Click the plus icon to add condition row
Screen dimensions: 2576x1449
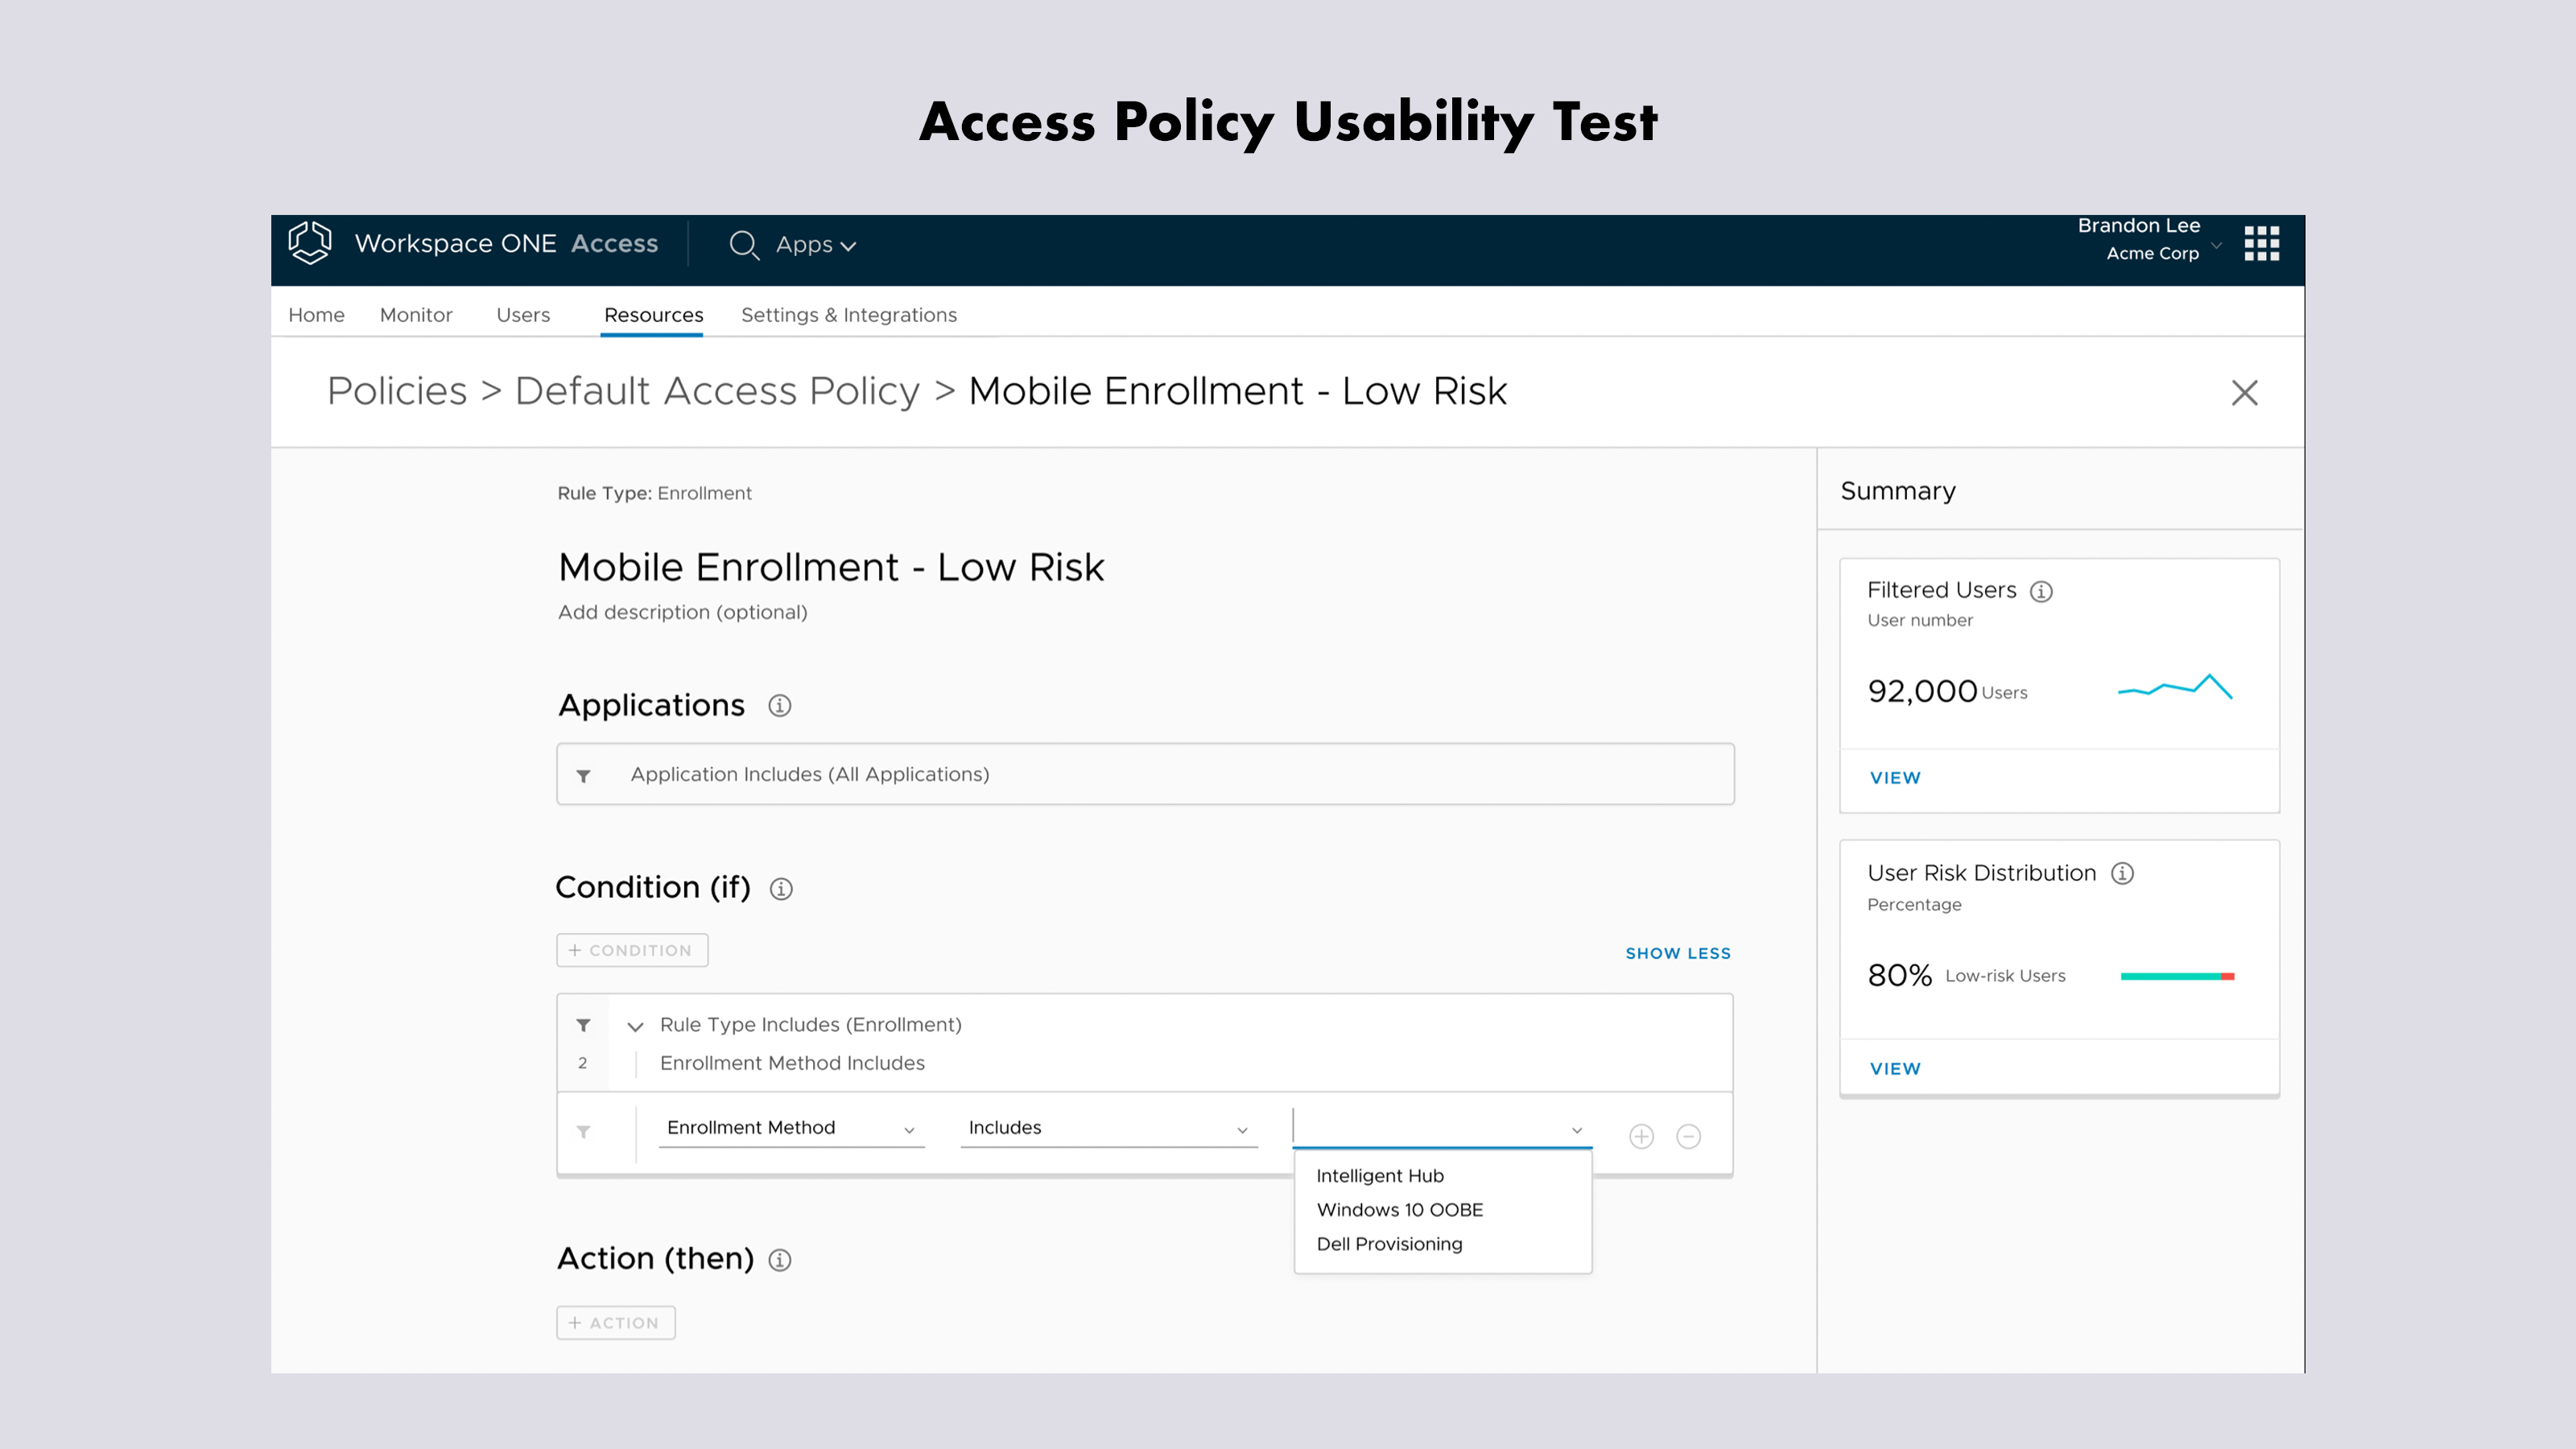point(1641,1136)
